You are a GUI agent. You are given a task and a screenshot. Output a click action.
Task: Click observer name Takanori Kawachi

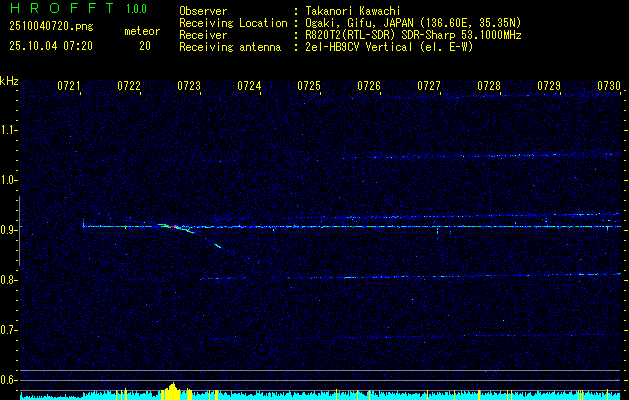pyautogui.click(x=353, y=11)
